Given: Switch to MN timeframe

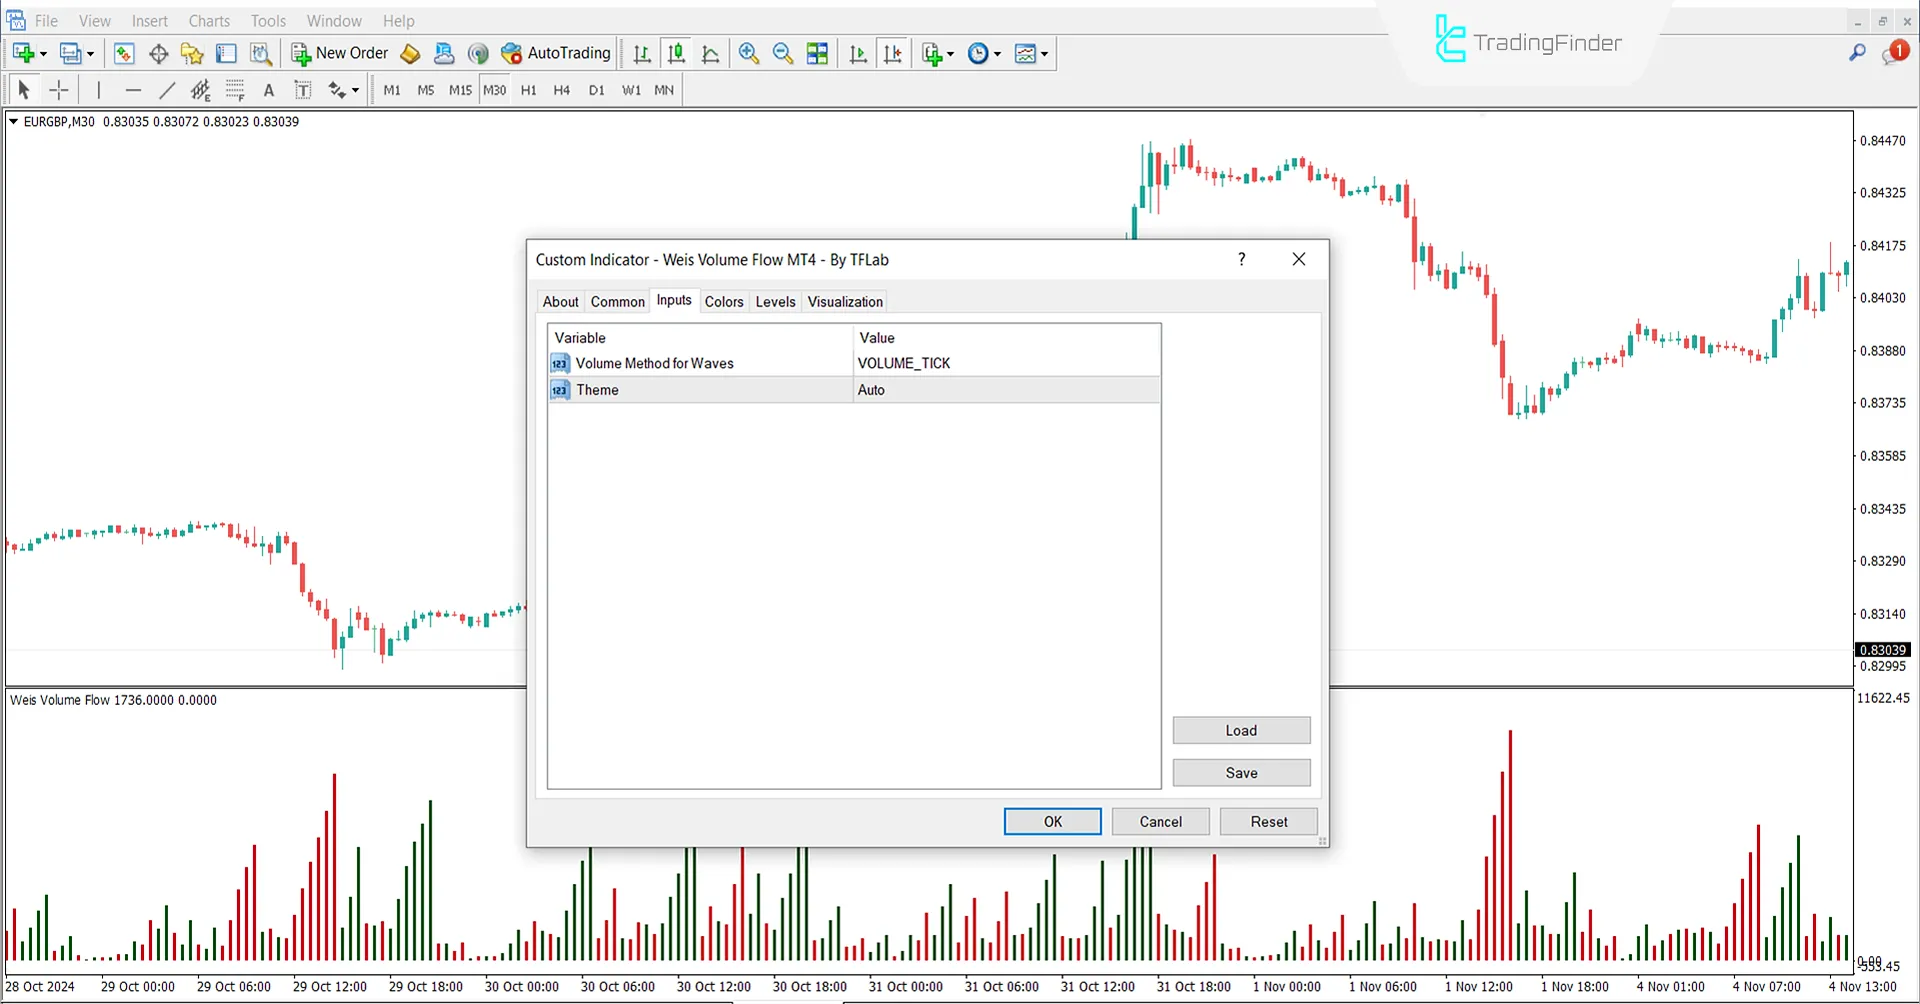Looking at the screenshot, I should pos(664,90).
